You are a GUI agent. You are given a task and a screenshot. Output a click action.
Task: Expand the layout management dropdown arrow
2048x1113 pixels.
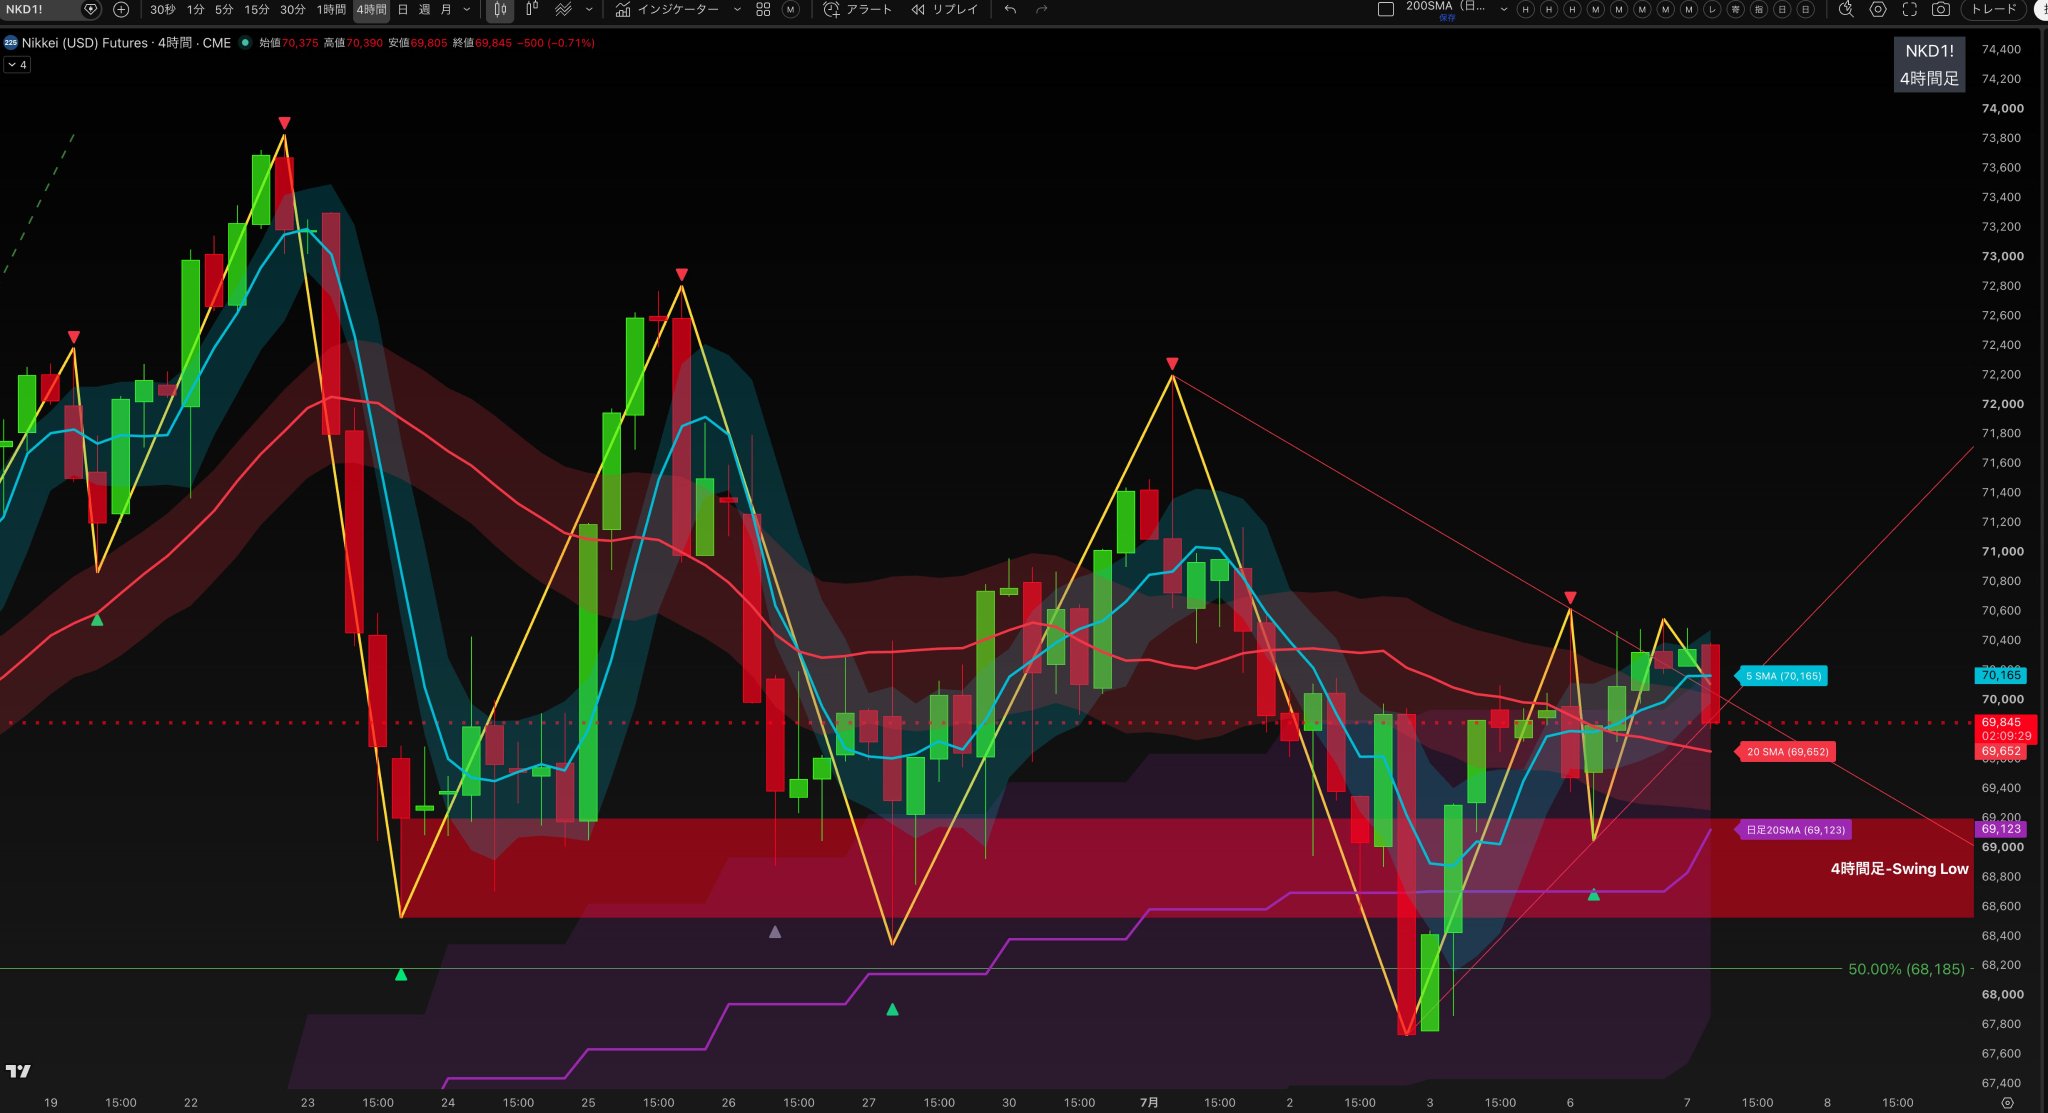[x=1504, y=9]
